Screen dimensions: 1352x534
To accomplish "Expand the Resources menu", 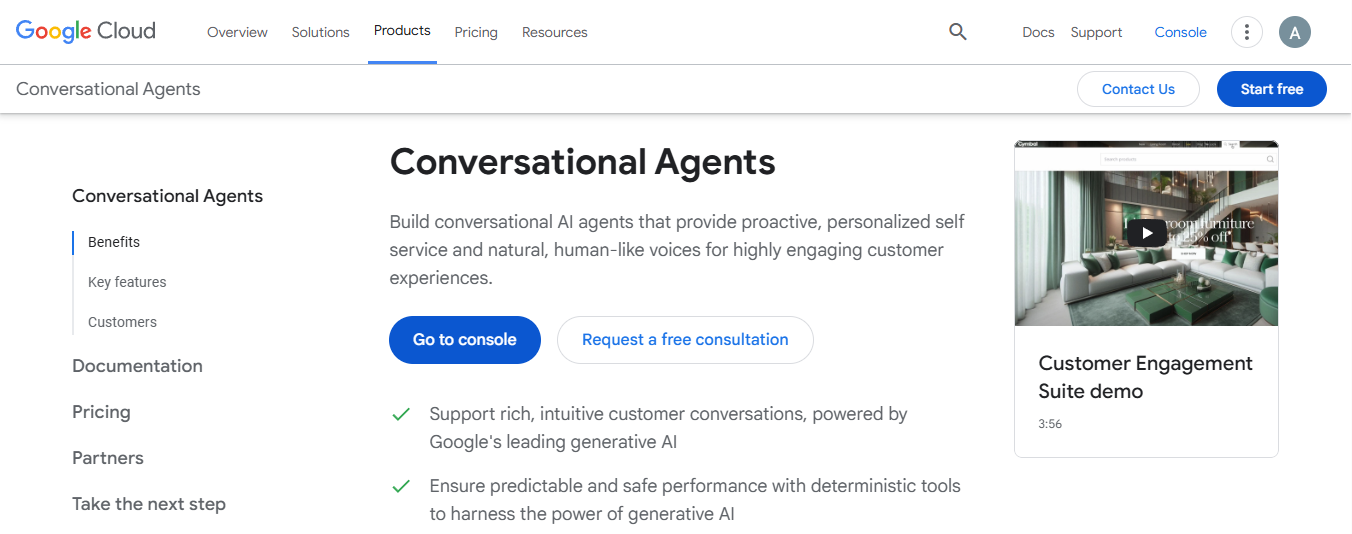I will (x=554, y=32).
